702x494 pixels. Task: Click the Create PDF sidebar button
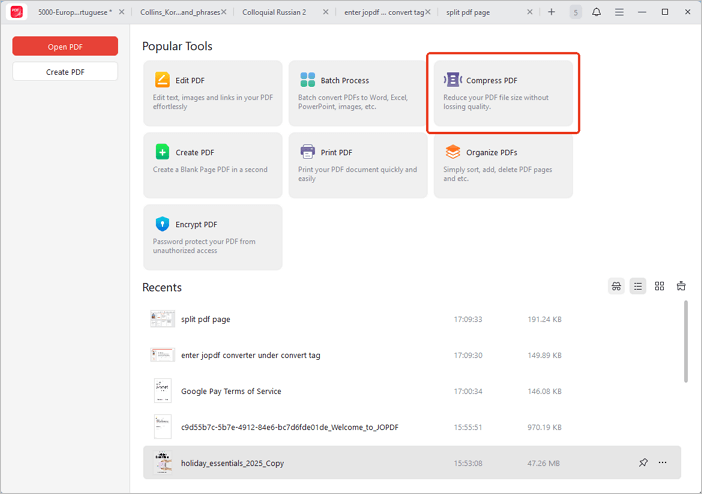65,72
